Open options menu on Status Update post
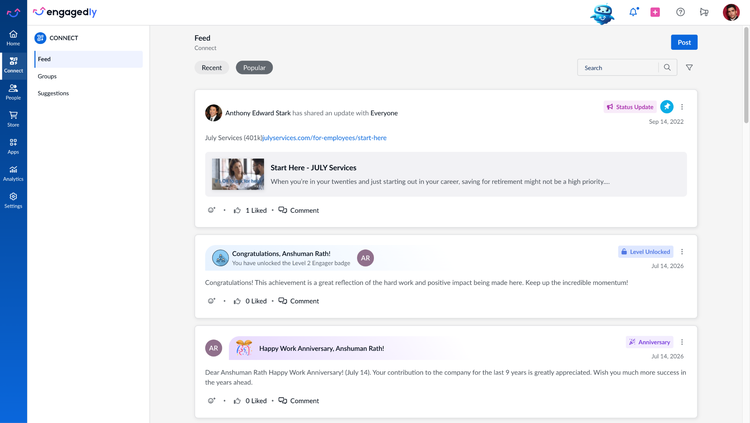 [x=682, y=107]
